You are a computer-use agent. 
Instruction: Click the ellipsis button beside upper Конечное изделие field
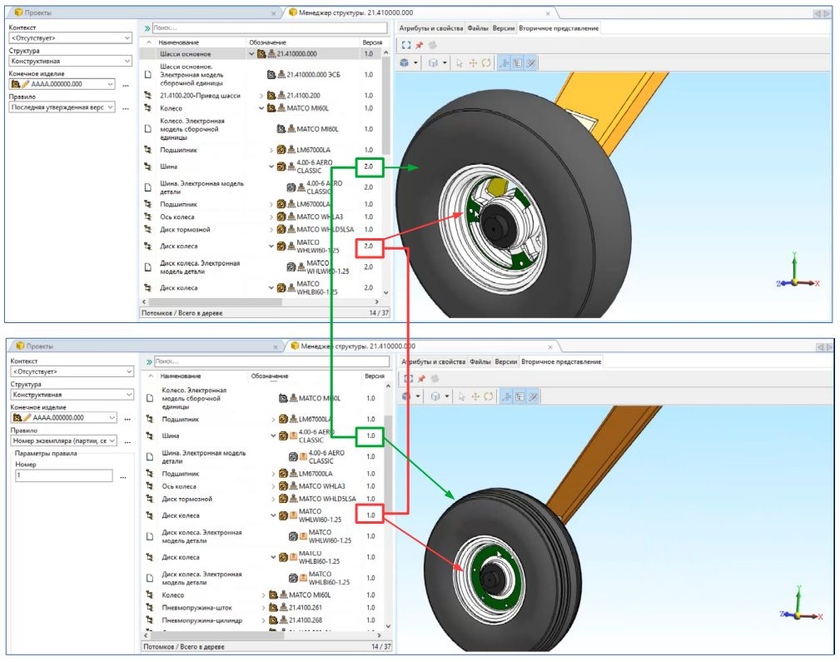(x=126, y=85)
